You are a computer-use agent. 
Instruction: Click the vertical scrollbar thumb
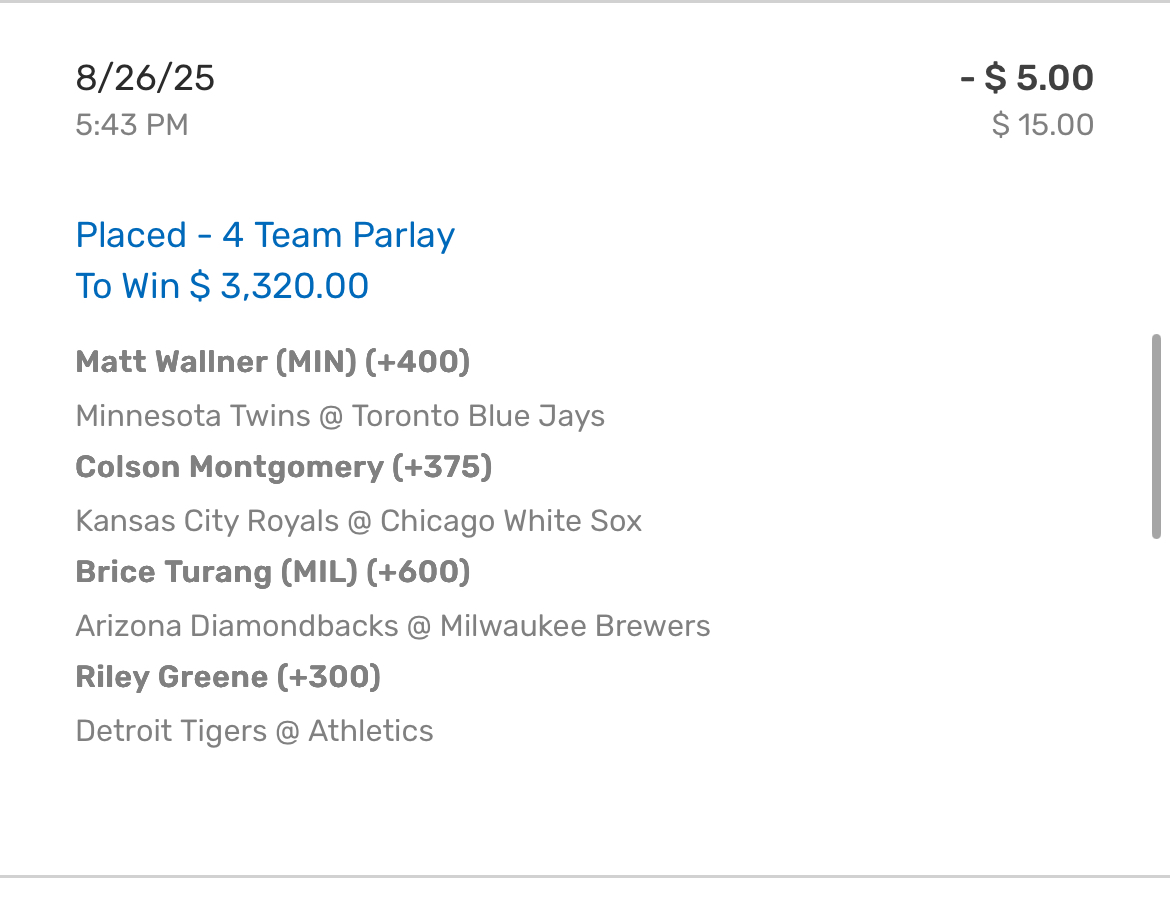[x=1157, y=437]
